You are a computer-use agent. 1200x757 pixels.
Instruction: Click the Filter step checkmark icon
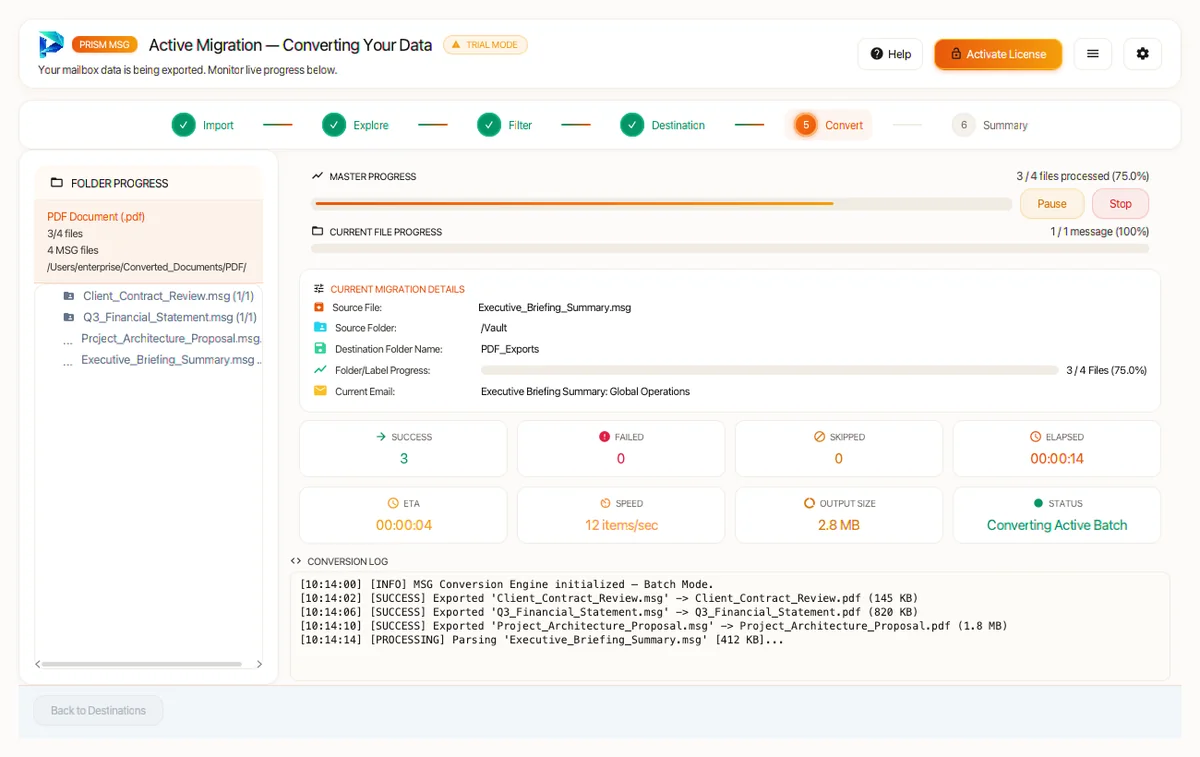coord(489,125)
